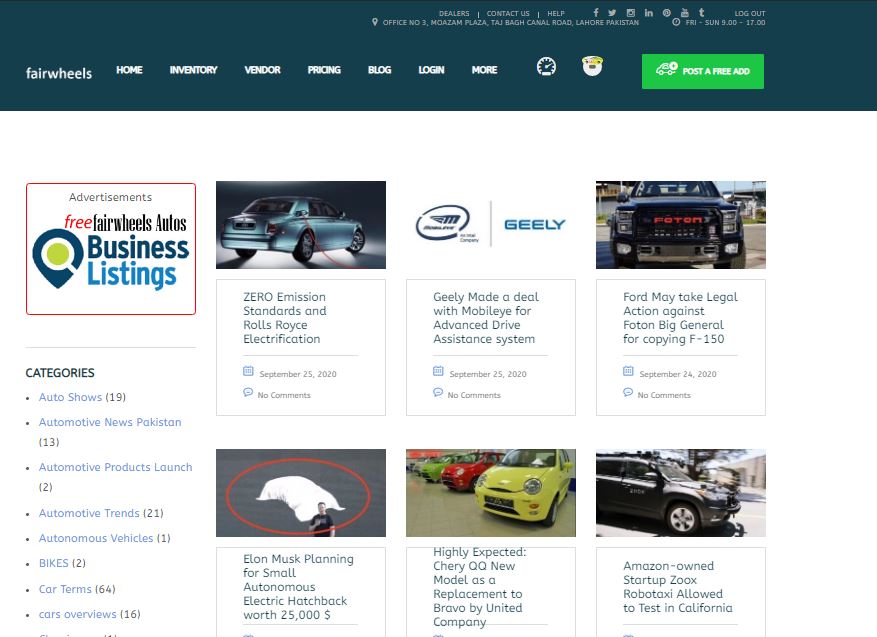877x637 pixels.
Task: Open the VENDOR menu item
Action: pos(262,70)
